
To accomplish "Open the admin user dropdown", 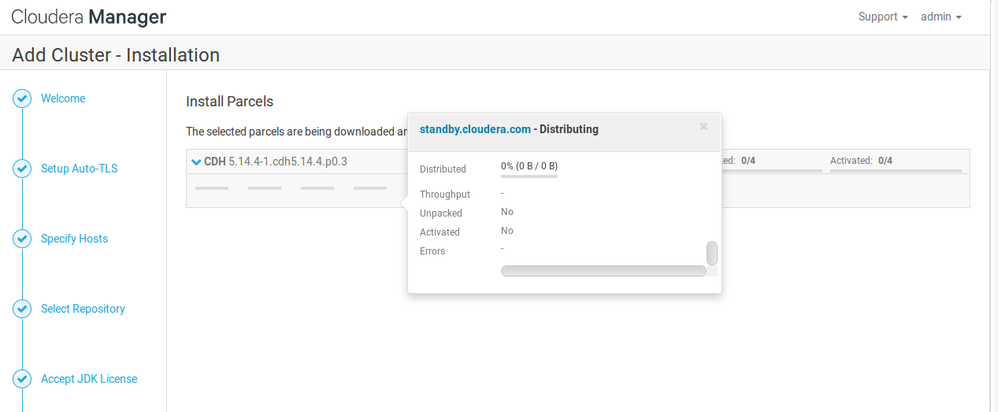I will point(940,17).
